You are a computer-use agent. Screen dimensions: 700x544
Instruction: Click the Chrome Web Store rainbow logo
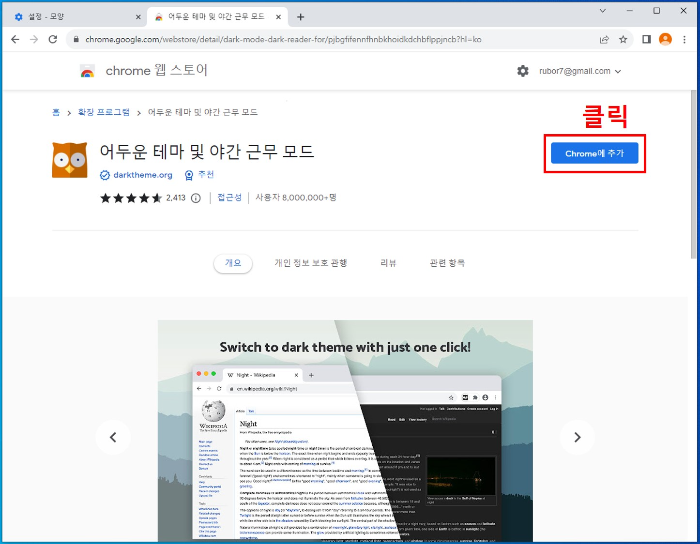tap(88, 71)
